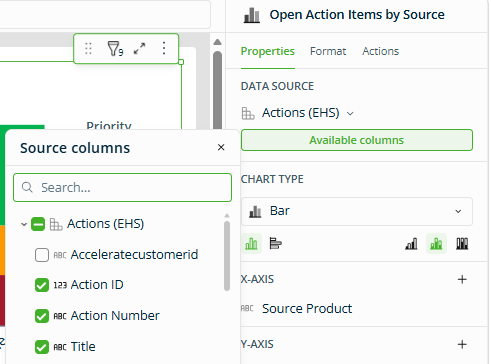Collapse the Actions (EHS) tree node
Viewport: 491px width, 364px height.
click(x=24, y=224)
